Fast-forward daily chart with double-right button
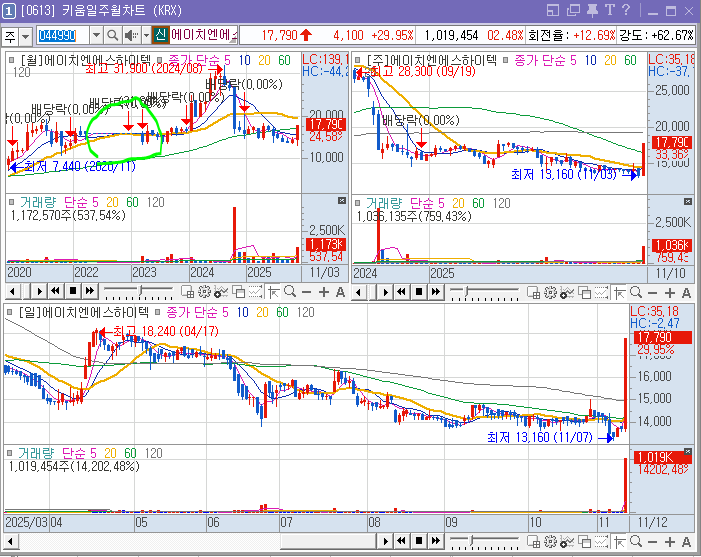Image resolution: width=701 pixels, height=557 pixels. (x=435, y=541)
